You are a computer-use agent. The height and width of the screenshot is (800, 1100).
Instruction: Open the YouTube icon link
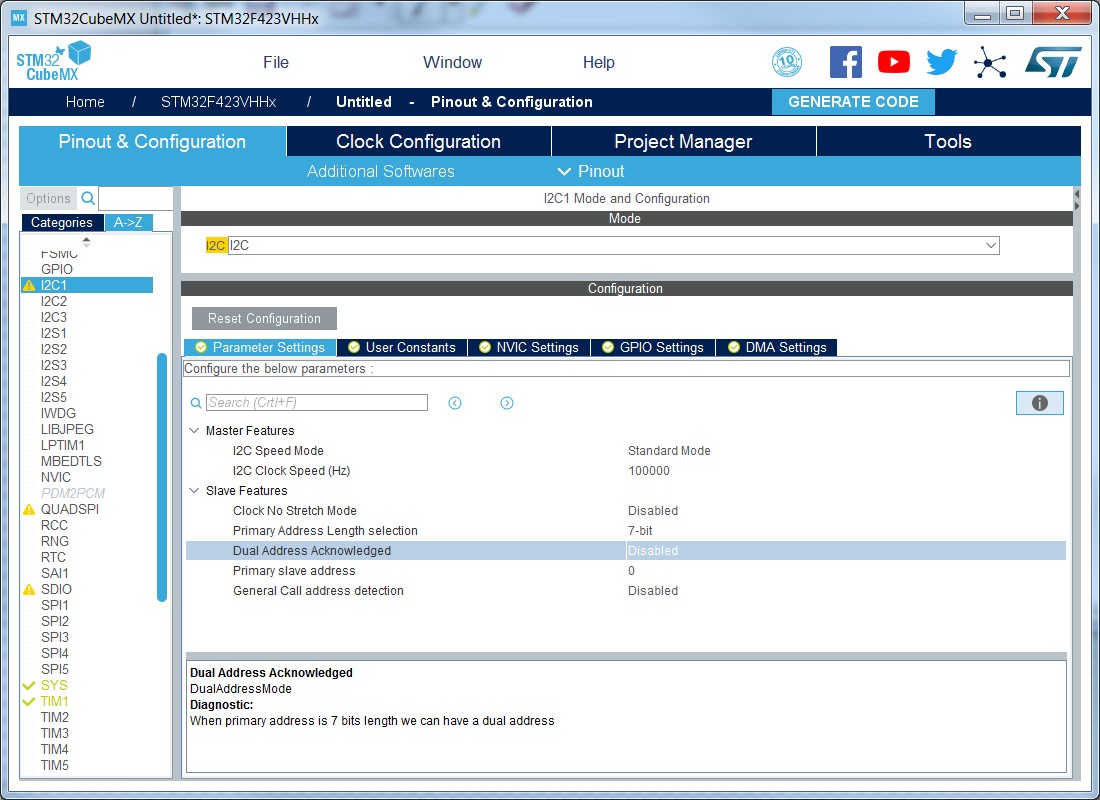(x=894, y=62)
